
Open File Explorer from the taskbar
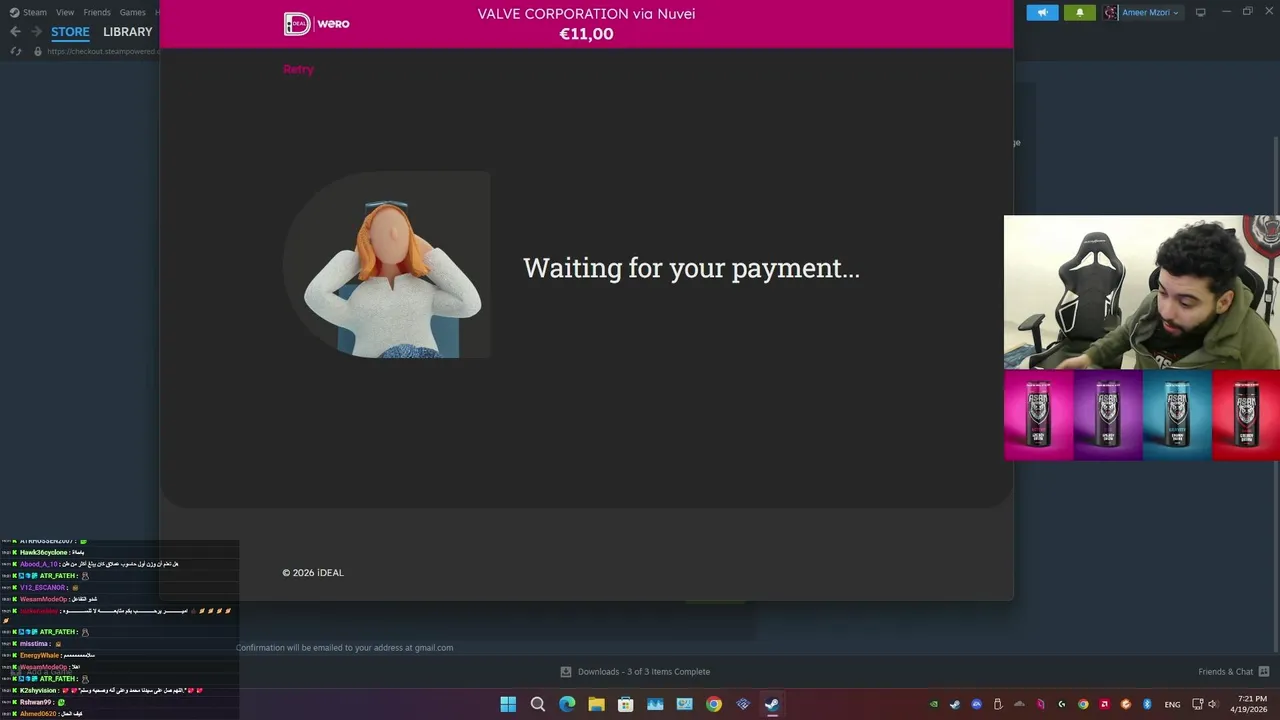pyautogui.click(x=596, y=704)
